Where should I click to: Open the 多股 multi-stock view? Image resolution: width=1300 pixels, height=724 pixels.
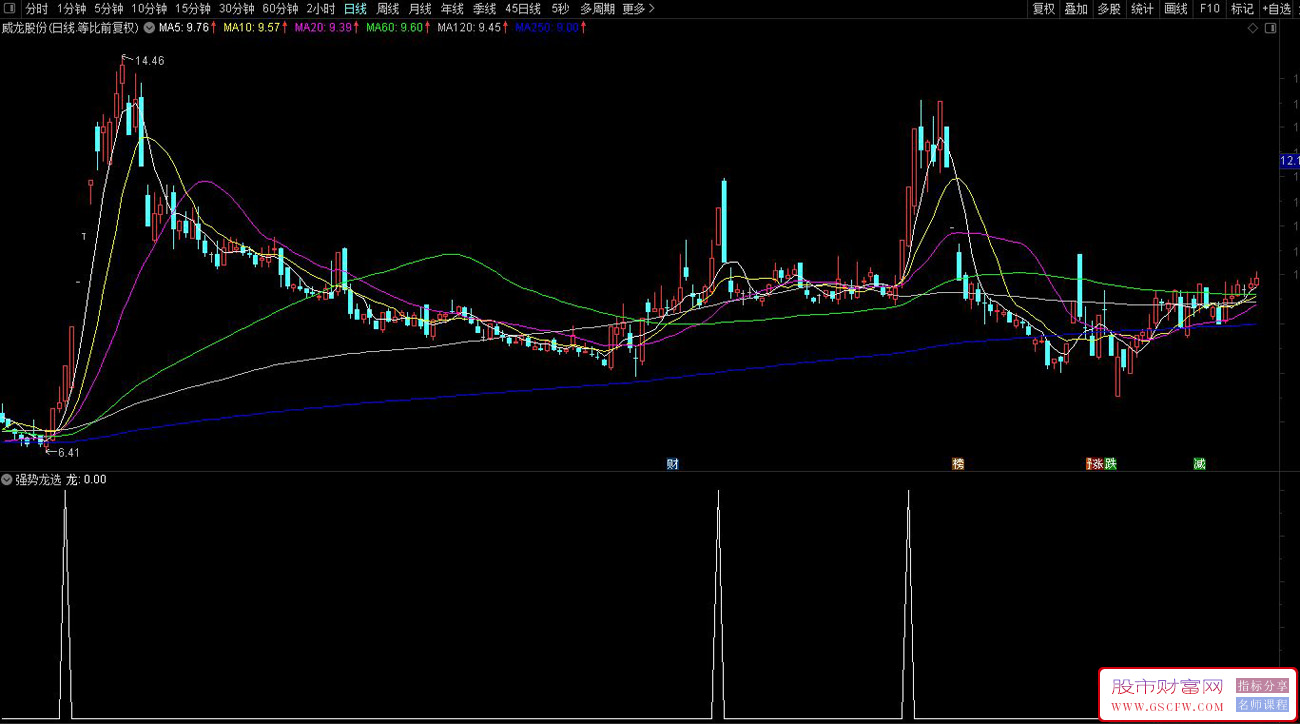[x=1109, y=9]
